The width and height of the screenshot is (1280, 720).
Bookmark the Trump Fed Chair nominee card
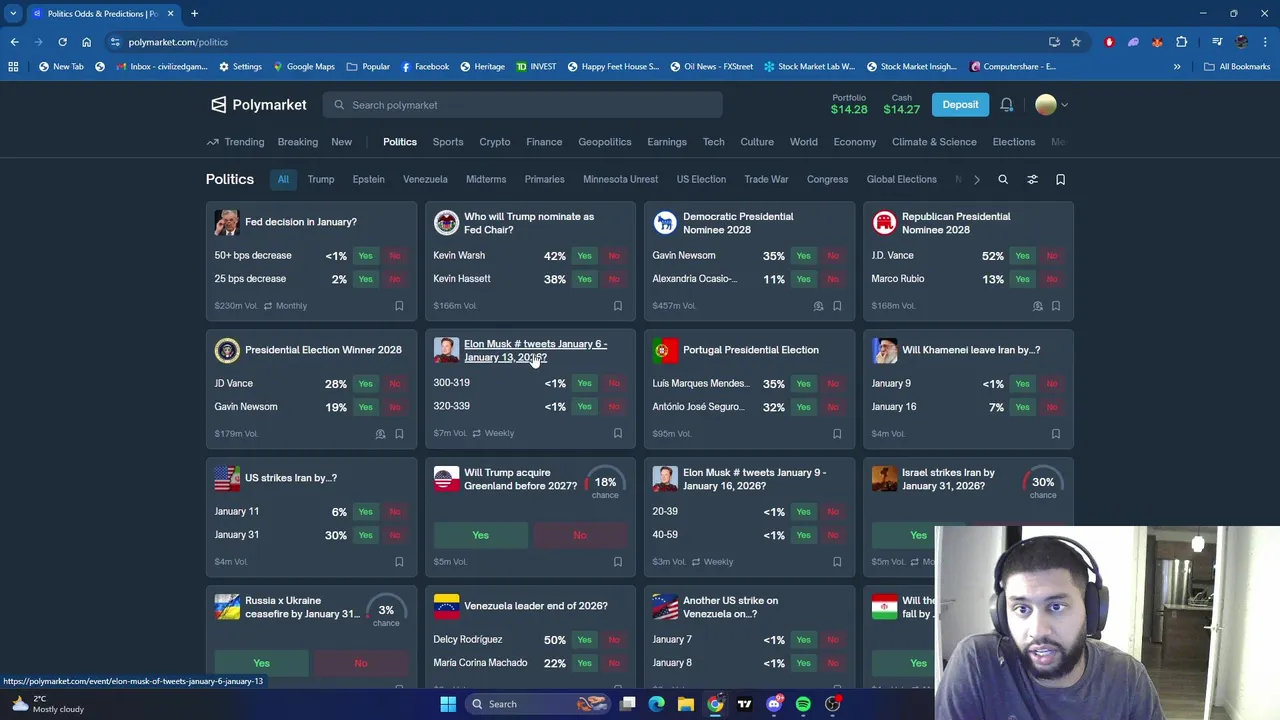tap(618, 306)
